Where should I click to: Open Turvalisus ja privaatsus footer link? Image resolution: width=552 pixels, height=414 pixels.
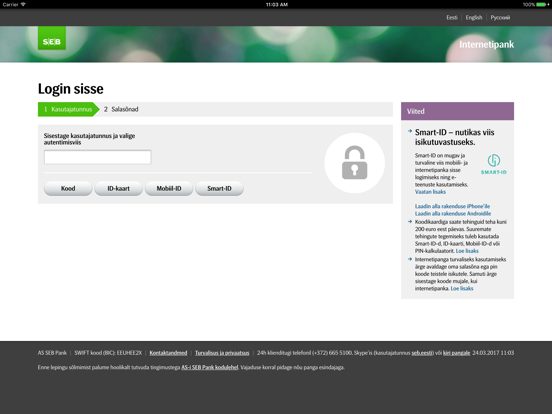222,353
